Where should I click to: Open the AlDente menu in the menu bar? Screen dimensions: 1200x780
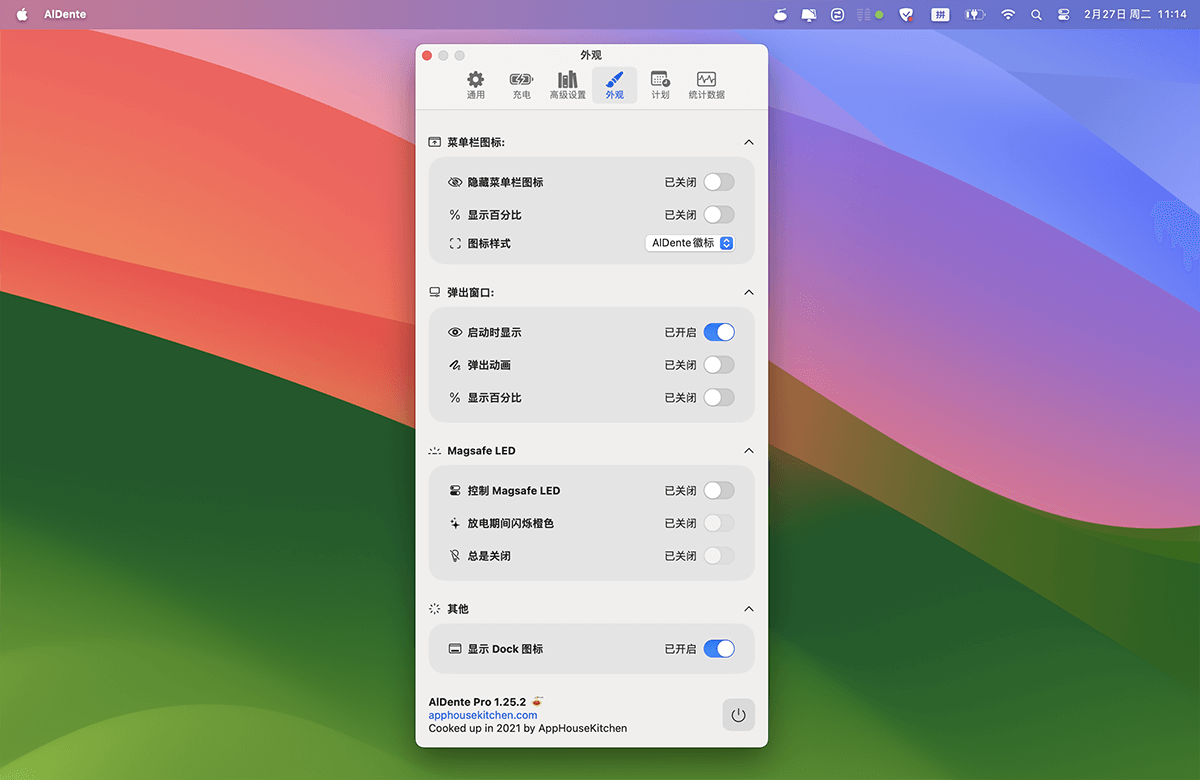[65, 15]
